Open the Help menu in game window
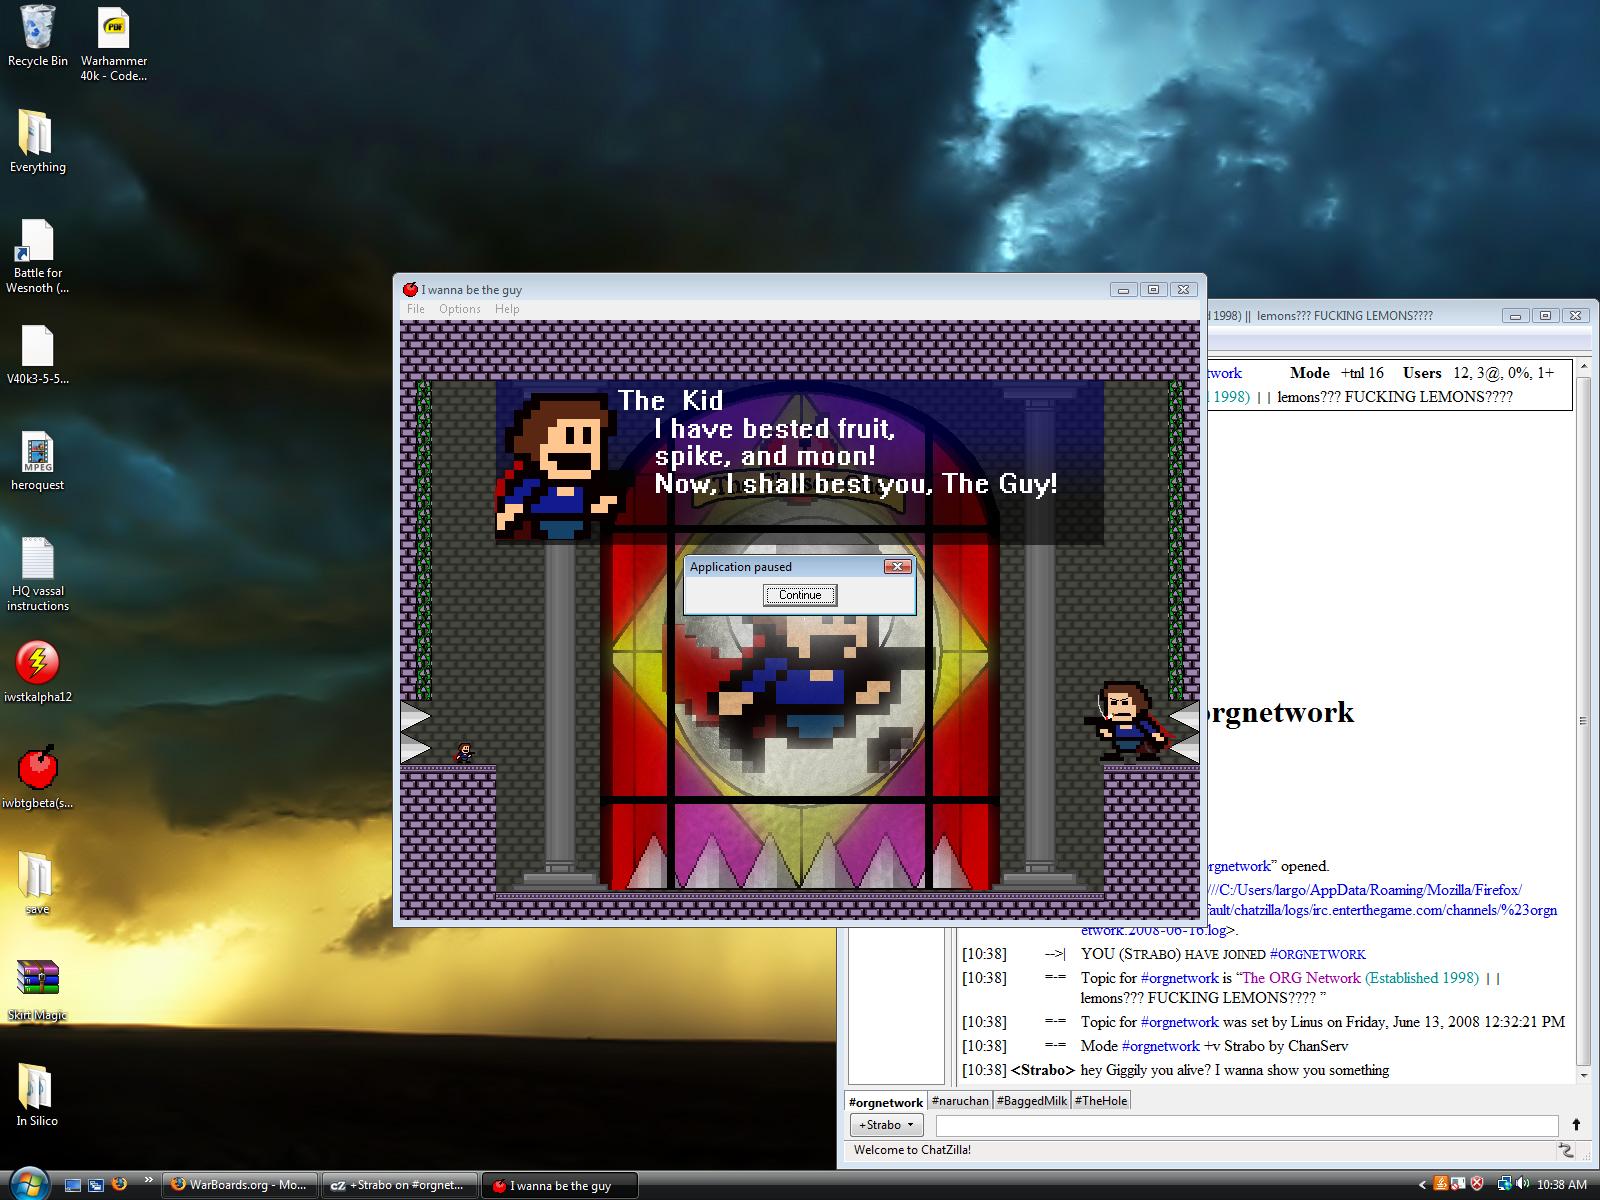 pos(507,309)
